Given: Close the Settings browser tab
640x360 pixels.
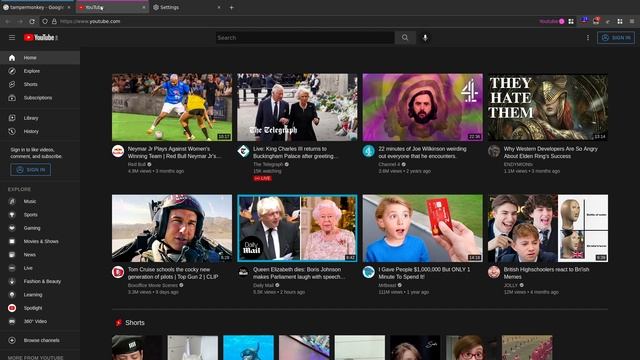Looking at the screenshot, I should click(219, 7).
